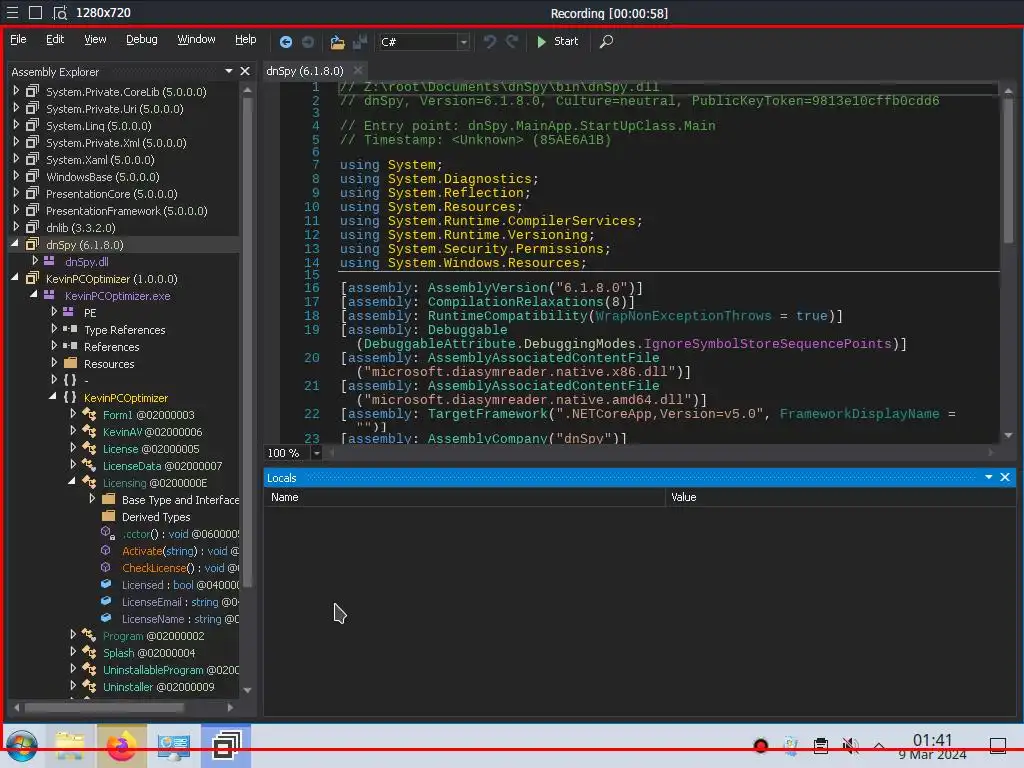This screenshot has height=768, width=1024.
Task: Click the Form1 class icon
Action: tap(89, 414)
